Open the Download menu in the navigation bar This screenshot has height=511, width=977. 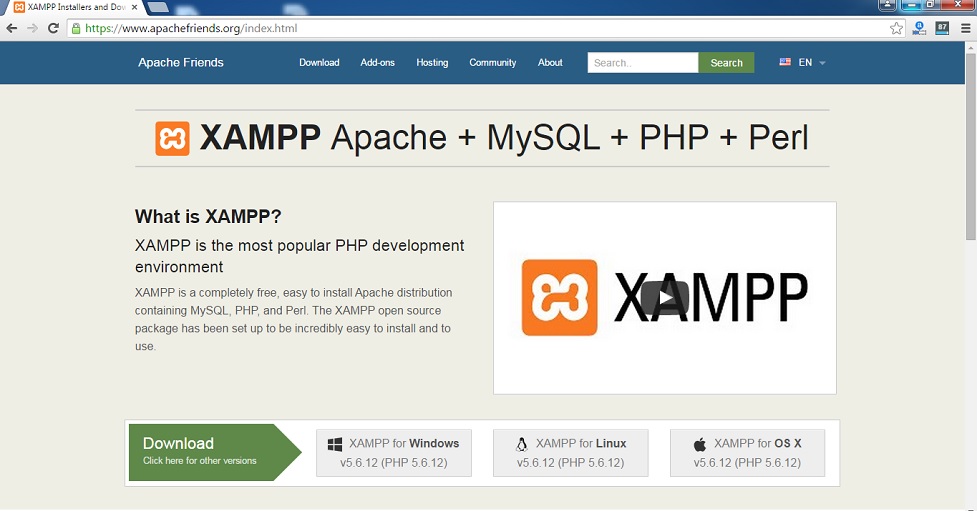(x=319, y=62)
